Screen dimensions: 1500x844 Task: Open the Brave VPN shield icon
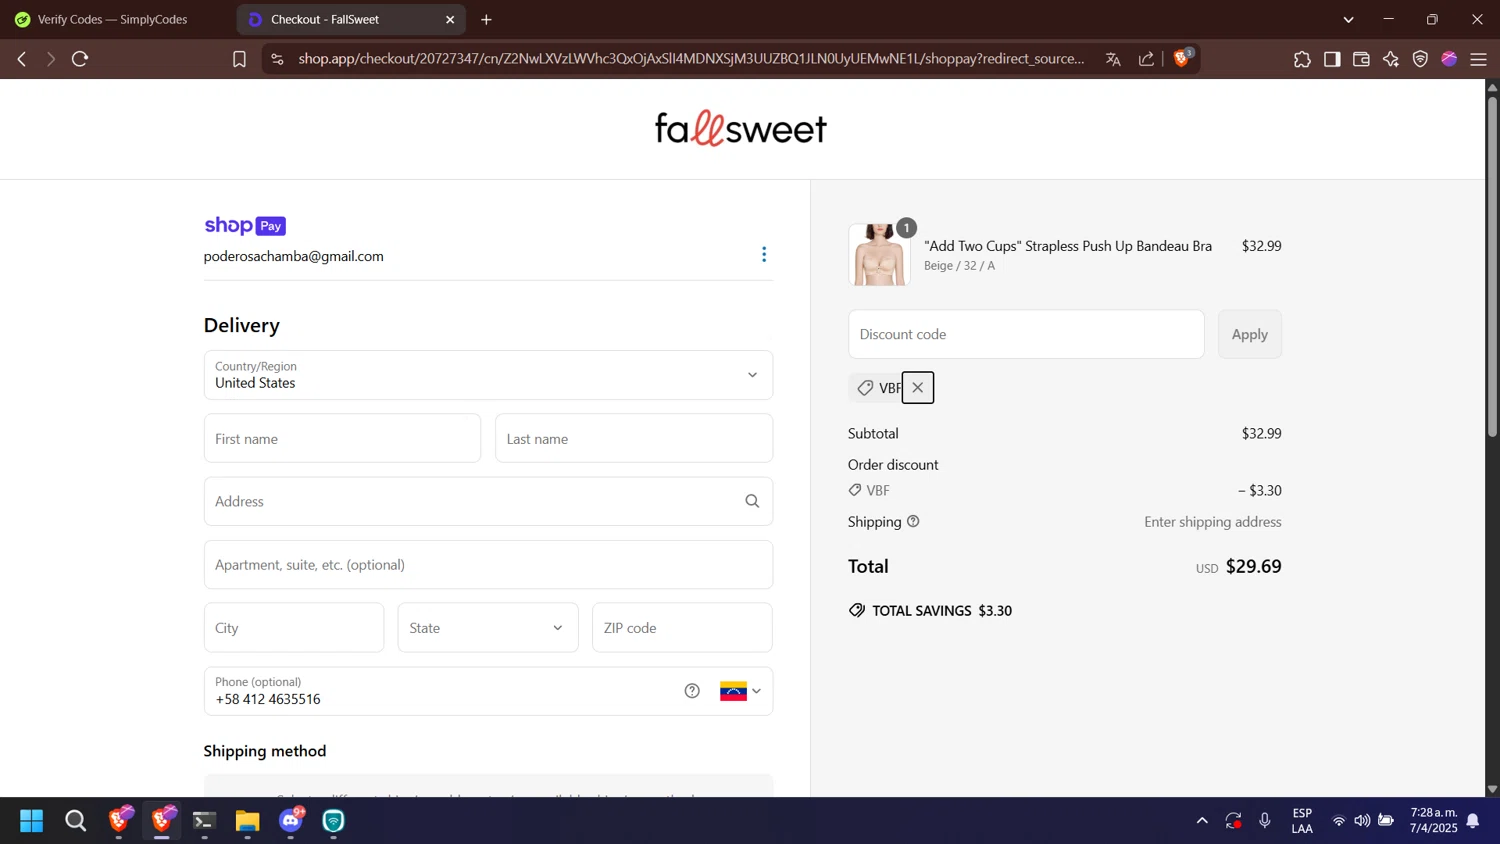1420,59
